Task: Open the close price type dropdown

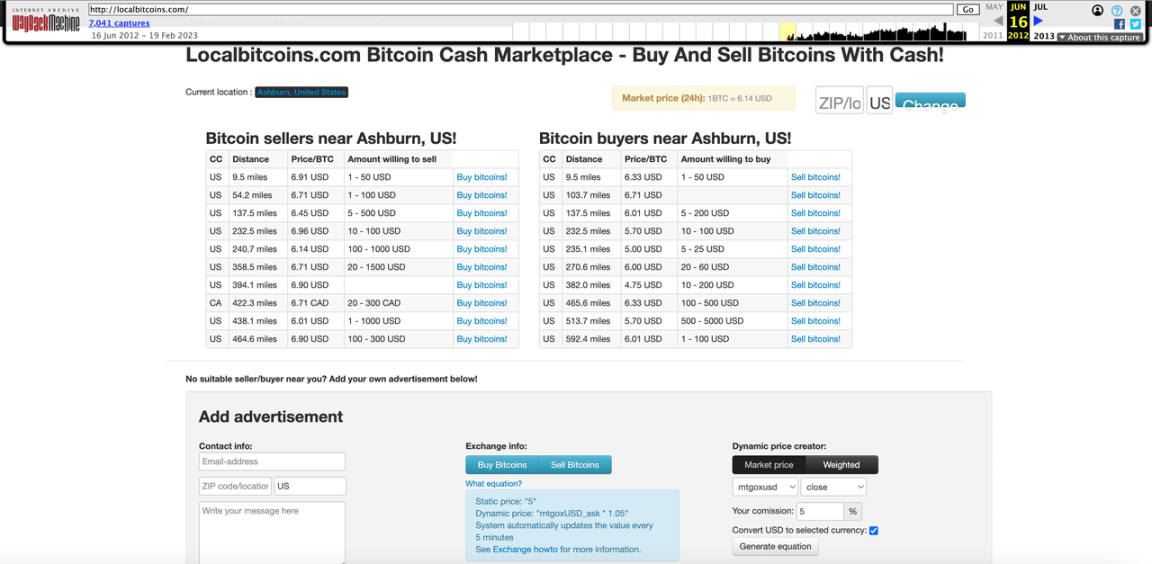Action: click(832, 487)
